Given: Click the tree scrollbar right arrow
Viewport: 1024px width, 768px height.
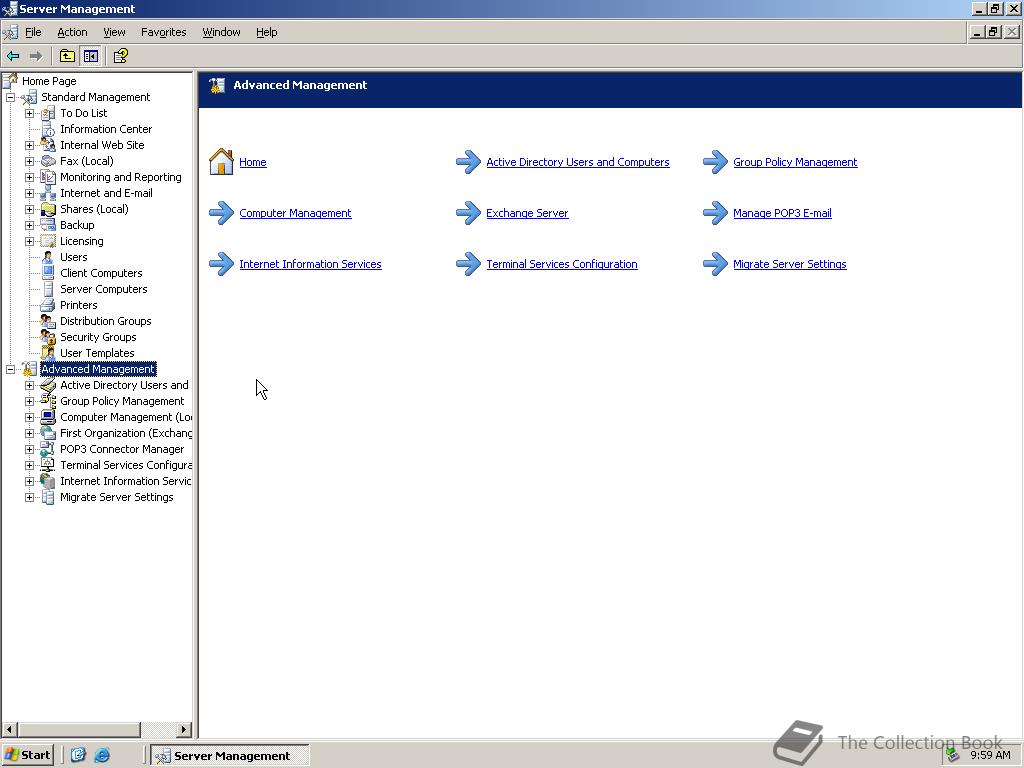Looking at the screenshot, I should 184,729.
